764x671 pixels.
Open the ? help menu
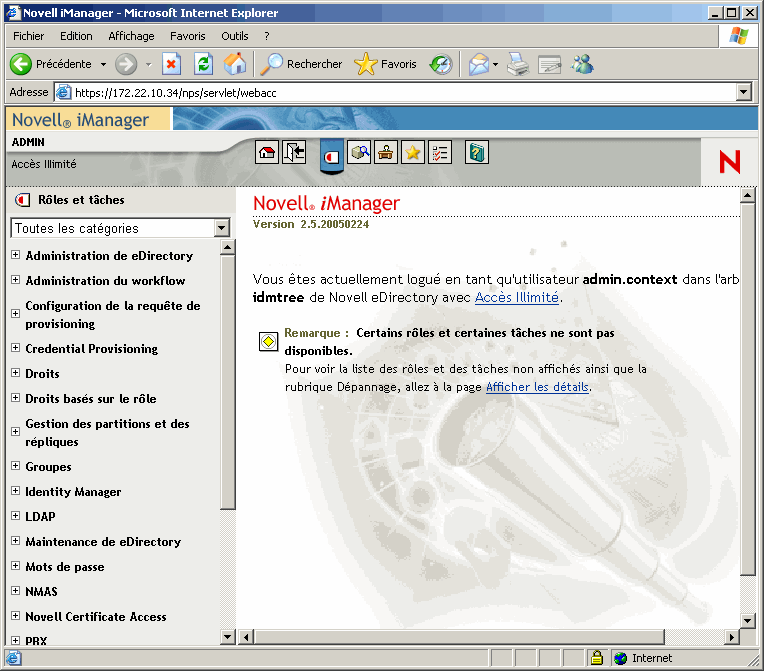[267, 36]
